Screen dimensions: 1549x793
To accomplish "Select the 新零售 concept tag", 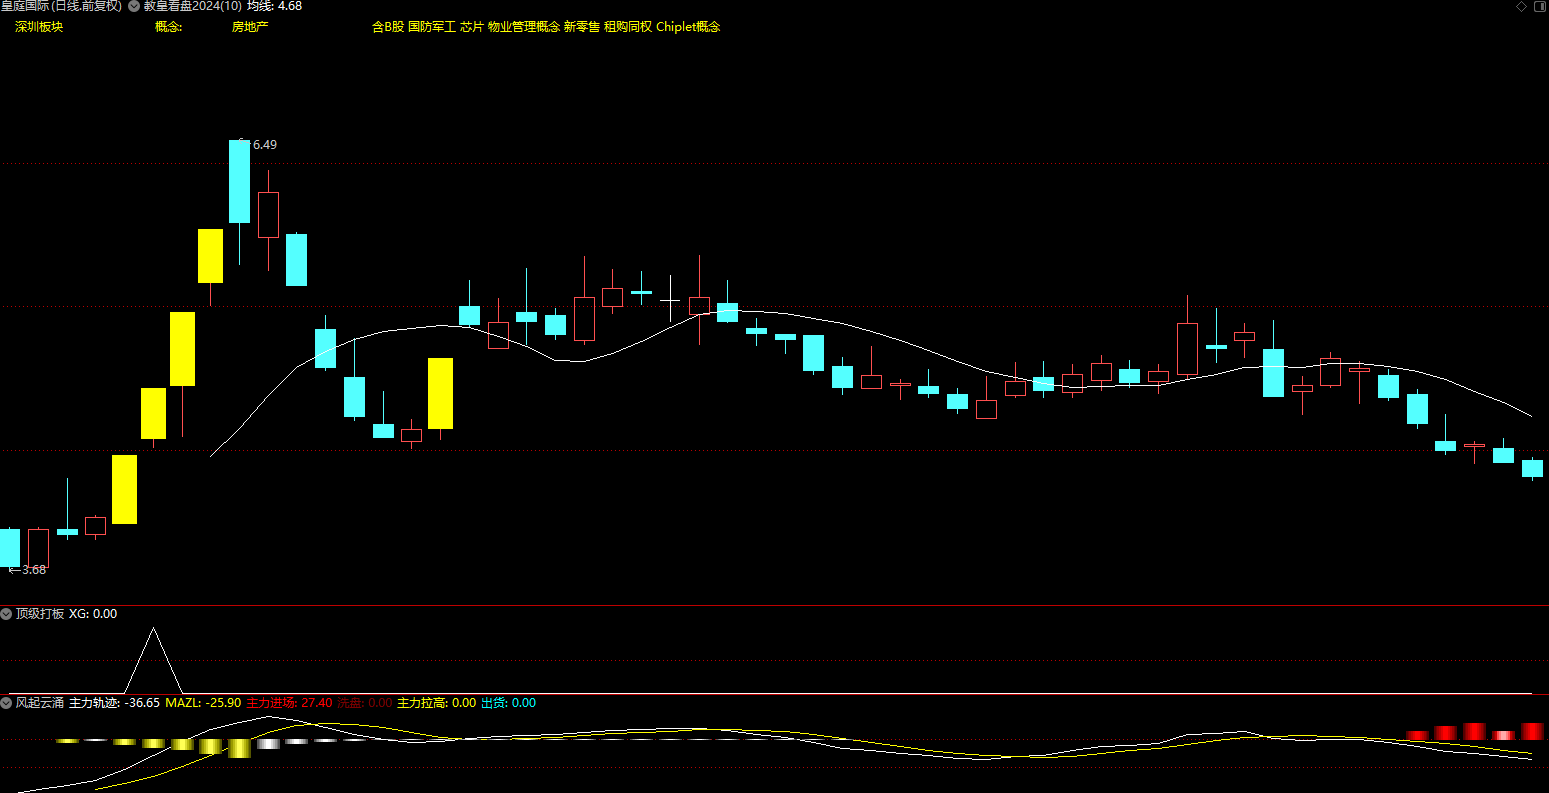I will (x=582, y=27).
